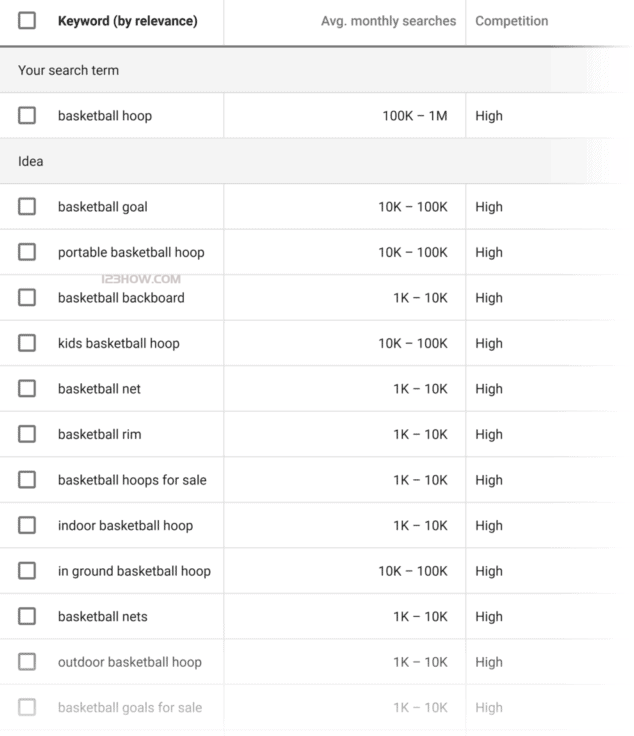Tick the outdoor basketball hoop checkbox
634x736 pixels.
coord(27,662)
